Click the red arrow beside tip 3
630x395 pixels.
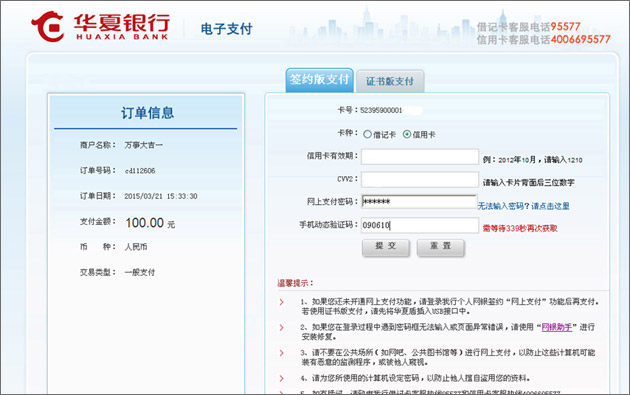[282, 353]
